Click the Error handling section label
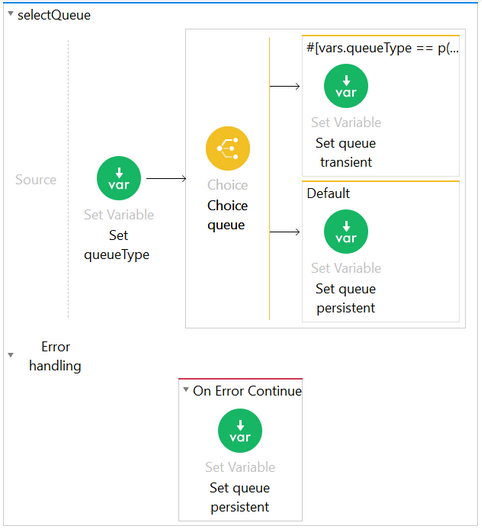 pyautogui.click(x=55, y=356)
